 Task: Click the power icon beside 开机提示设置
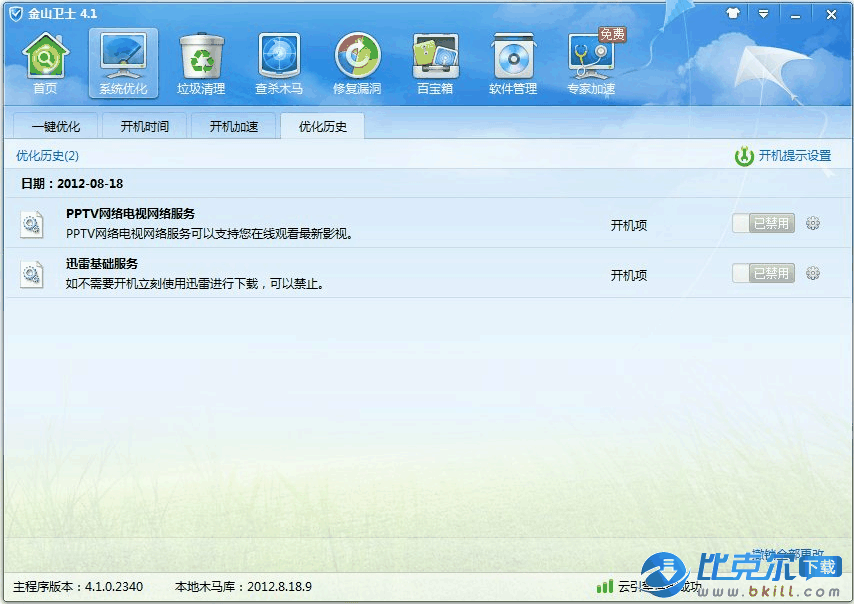[x=744, y=156]
